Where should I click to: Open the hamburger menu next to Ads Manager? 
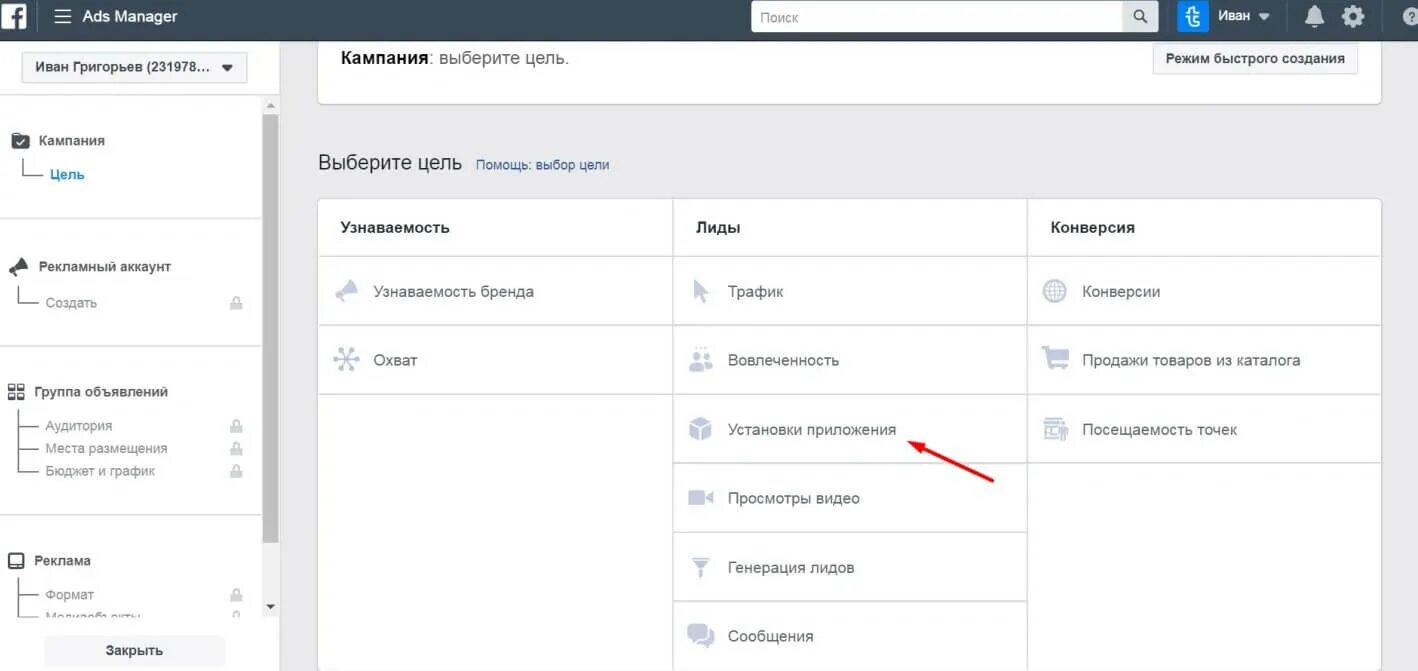coord(63,17)
